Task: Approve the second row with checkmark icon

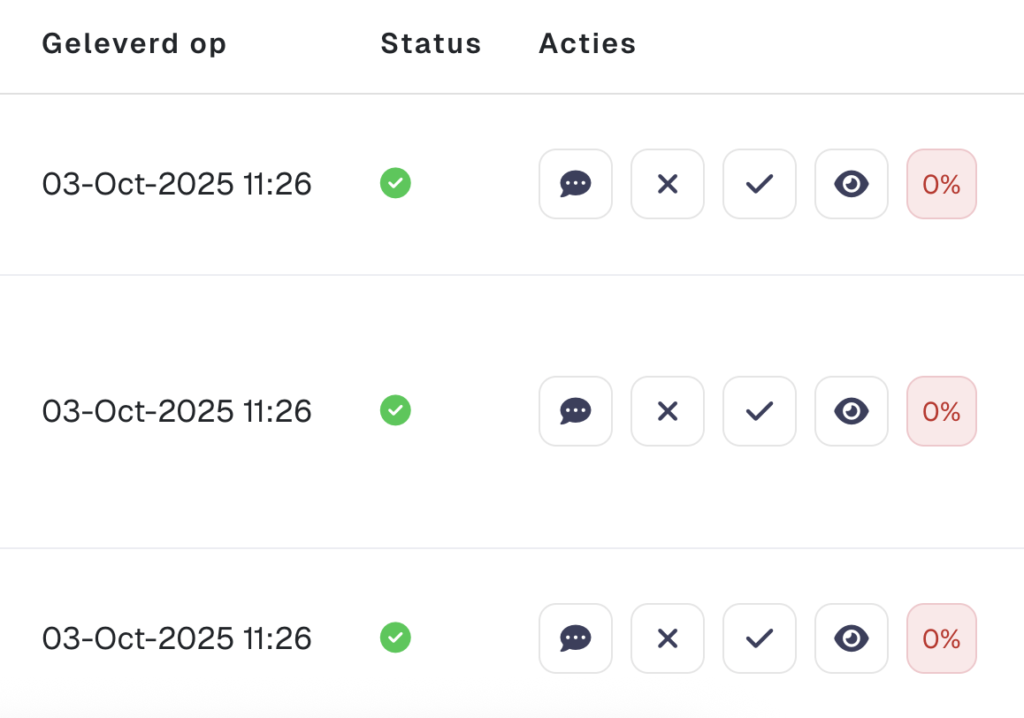Action: click(x=759, y=411)
